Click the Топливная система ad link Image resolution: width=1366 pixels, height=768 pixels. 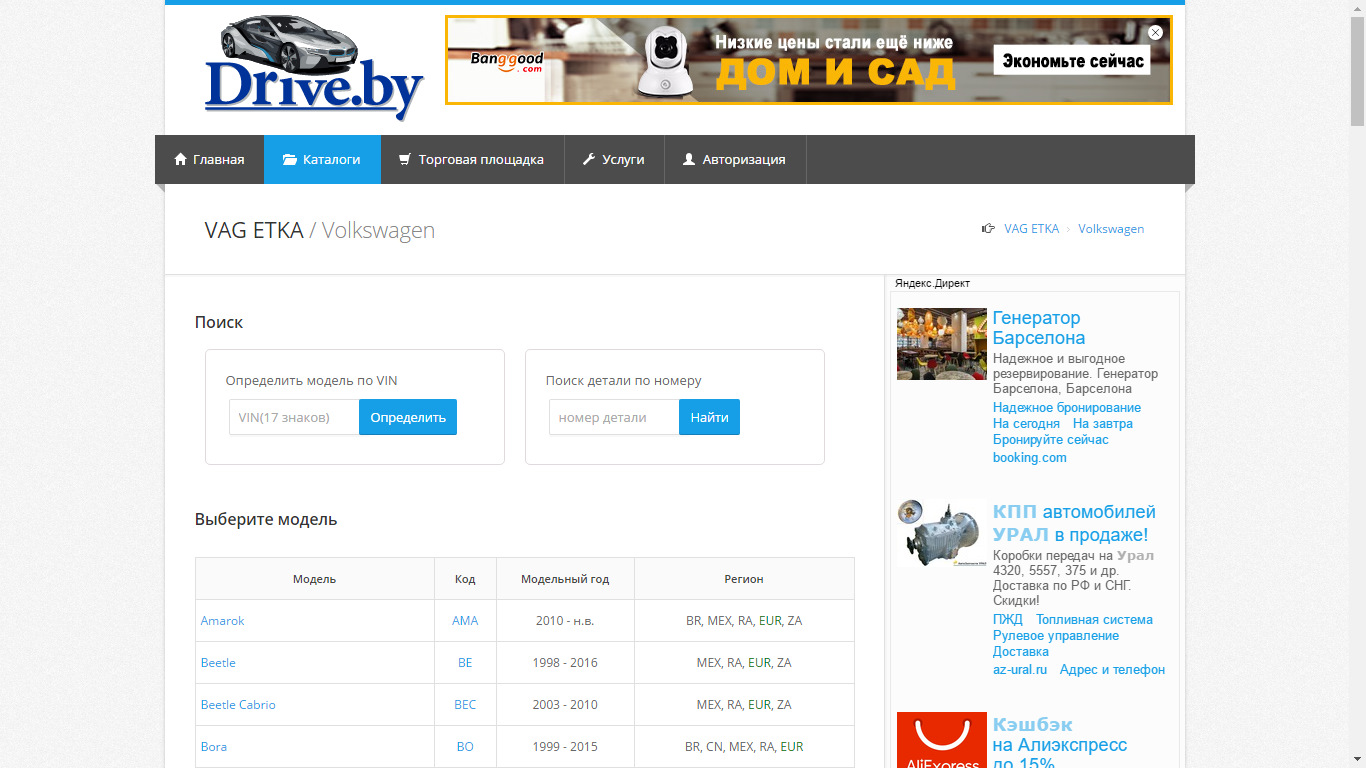pos(1094,620)
